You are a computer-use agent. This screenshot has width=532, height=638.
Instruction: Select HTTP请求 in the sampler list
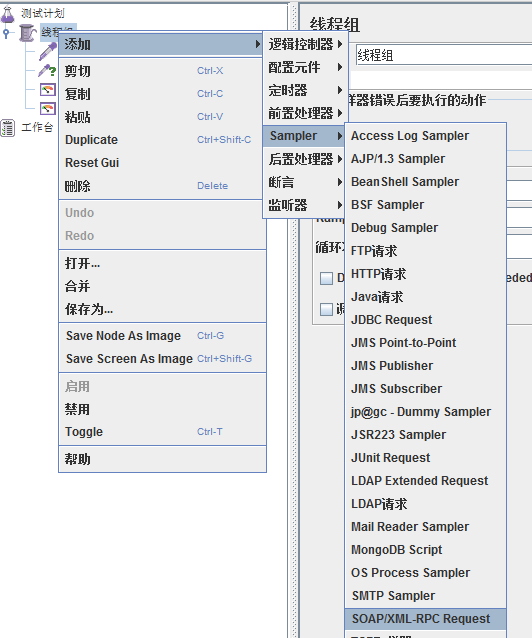point(425,274)
